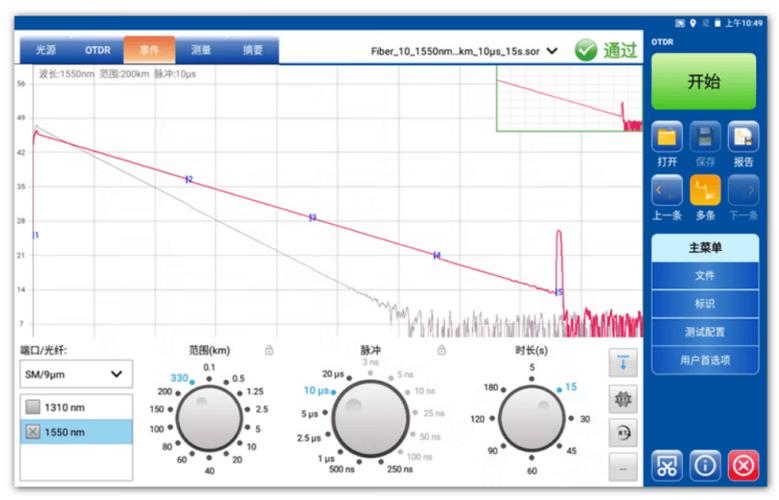The height and width of the screenshot is (500, 779).
Task: Expand the trace file name dropdown
Action: coord(552,51)
